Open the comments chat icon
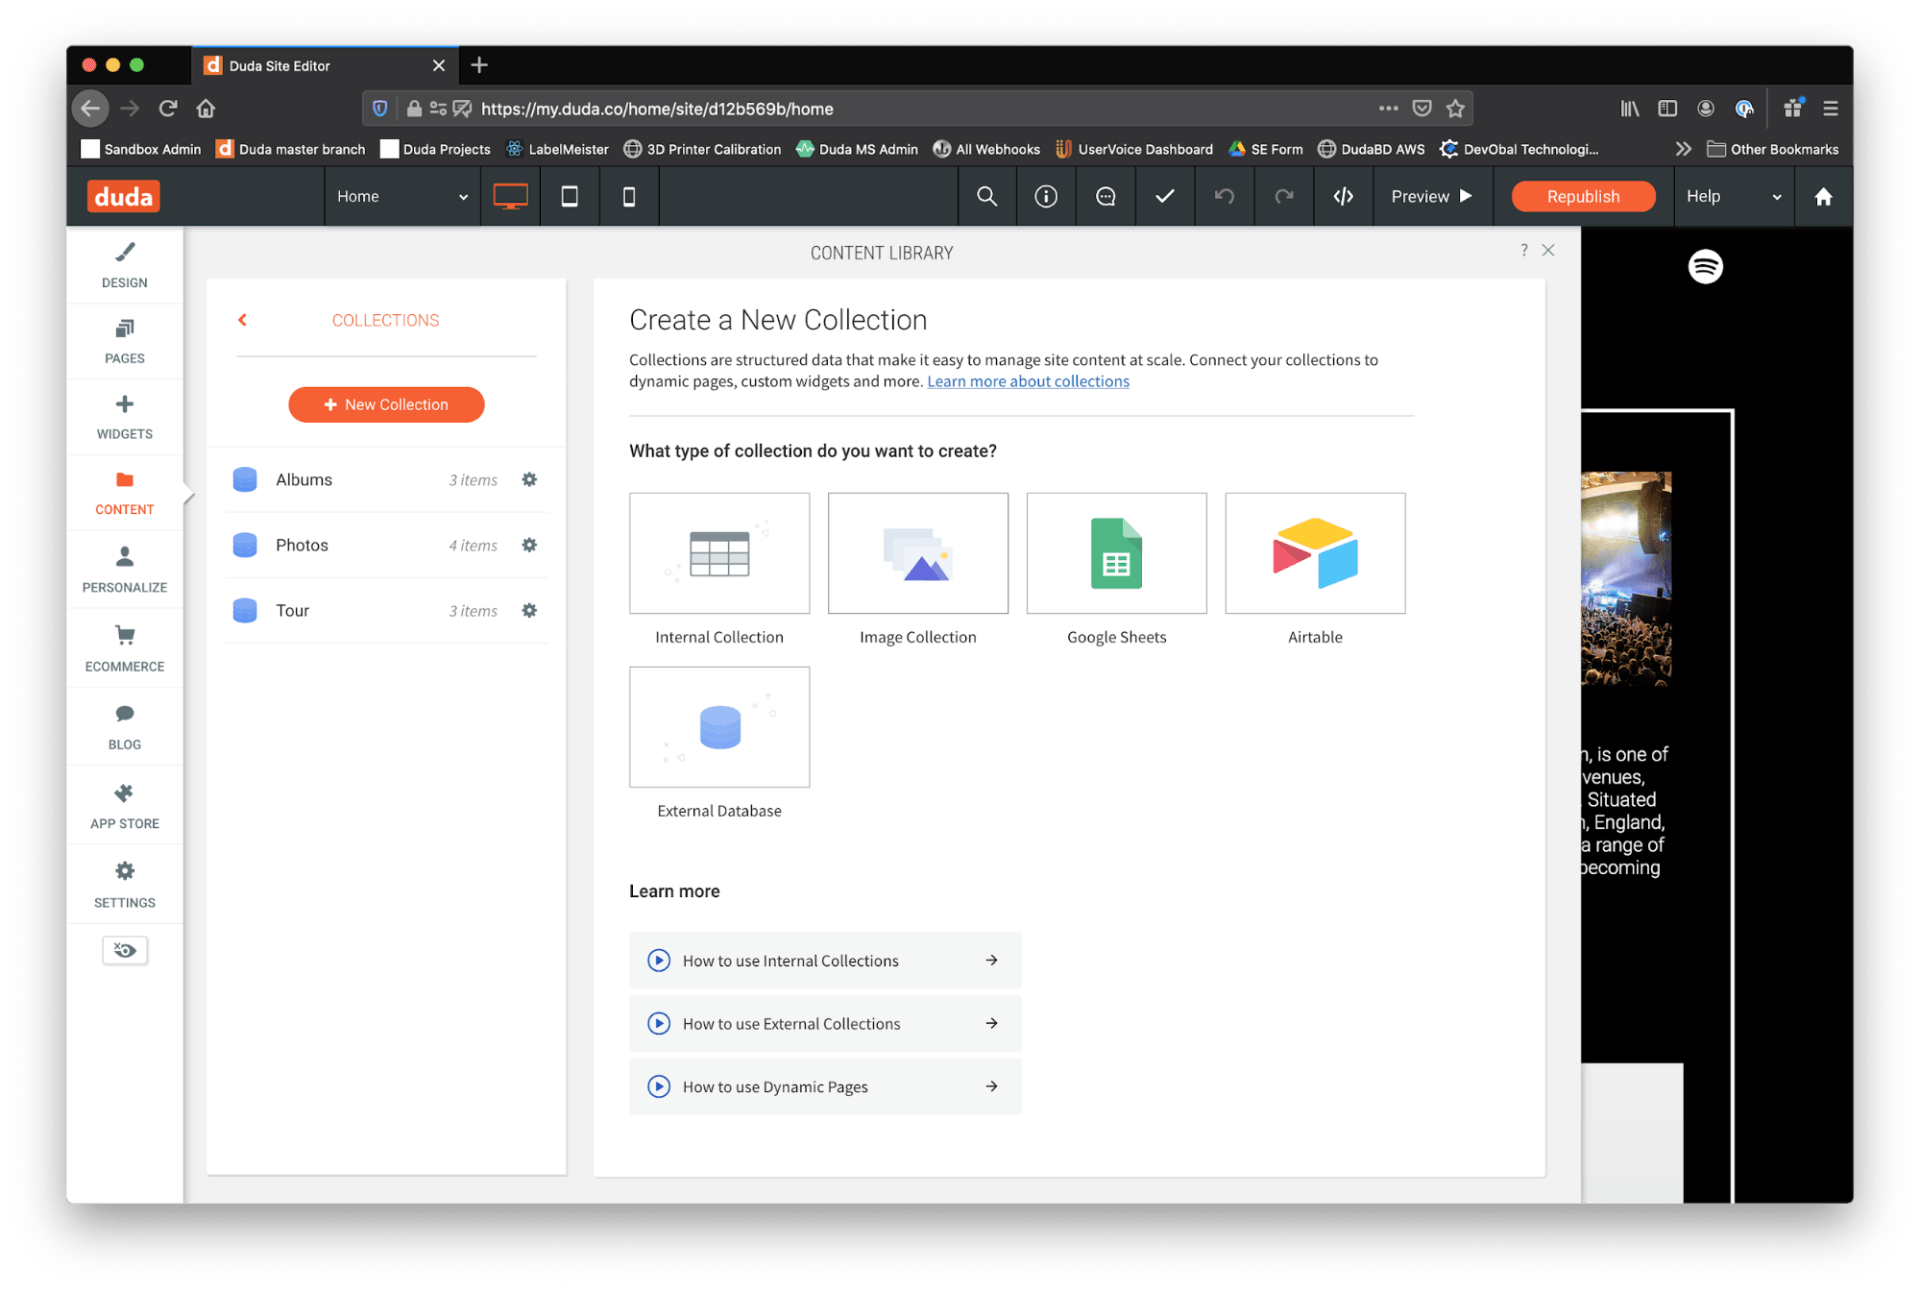This screenshot has width=1920, height=1292. coord(1105,196)
